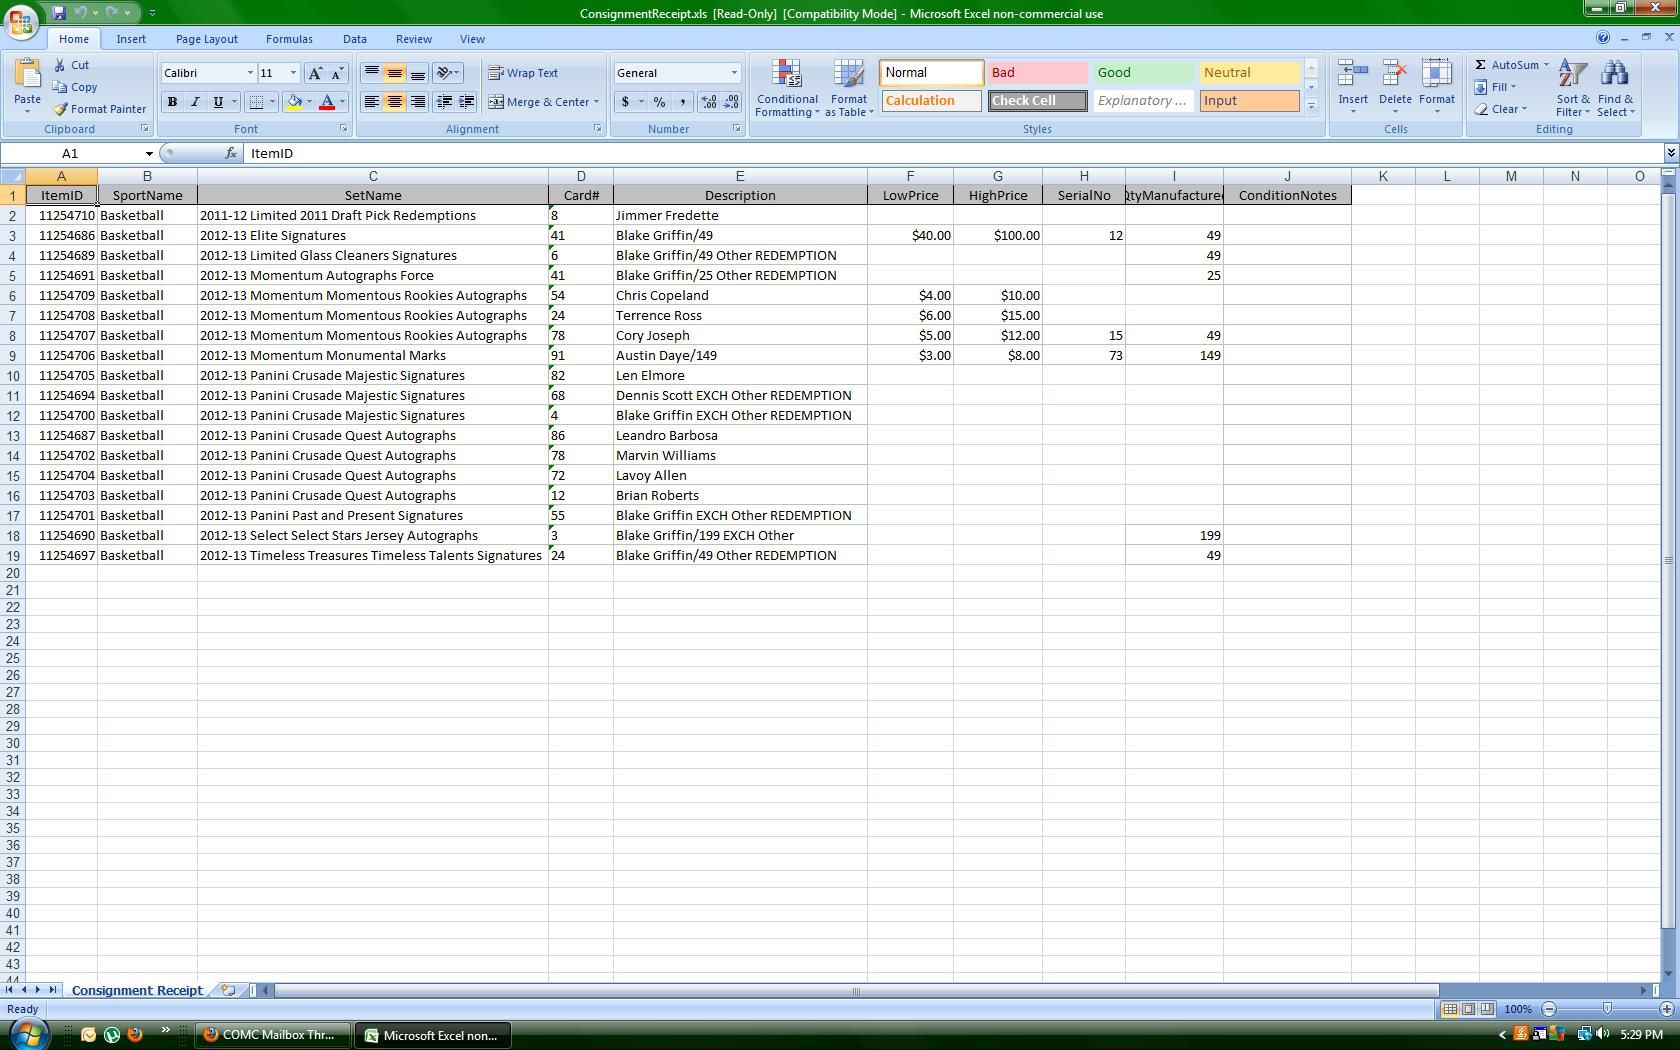Select the Consignment Receipt sheet tab
The image size is (1680, 1050).
click(137, 991)
